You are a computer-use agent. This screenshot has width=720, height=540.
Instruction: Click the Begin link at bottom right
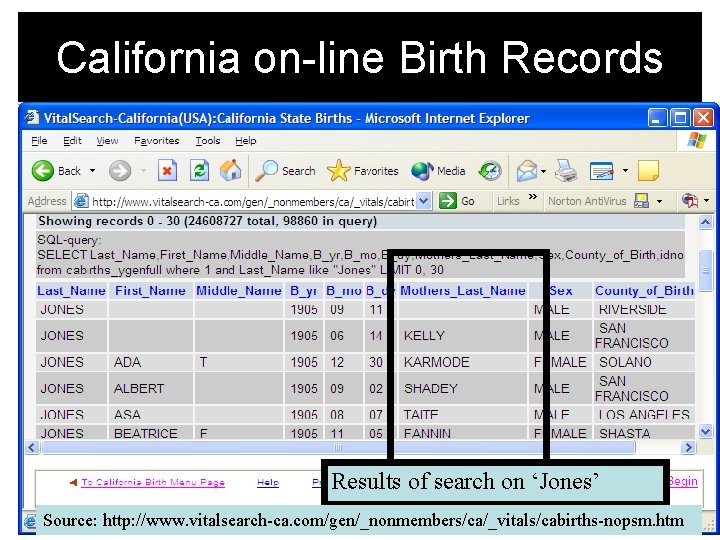pyautogui.click(x=683, y=481)
